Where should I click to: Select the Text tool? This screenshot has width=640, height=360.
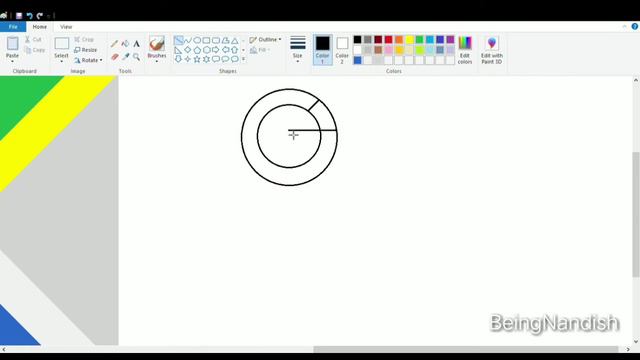click(136, 44)
